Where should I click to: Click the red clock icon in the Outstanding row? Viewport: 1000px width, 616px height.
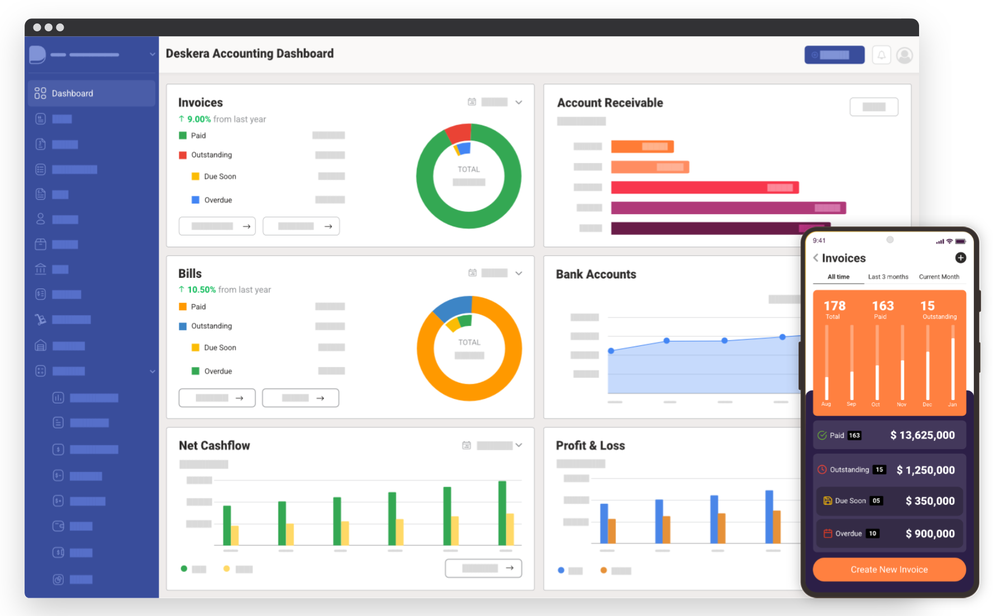point(822,470)
